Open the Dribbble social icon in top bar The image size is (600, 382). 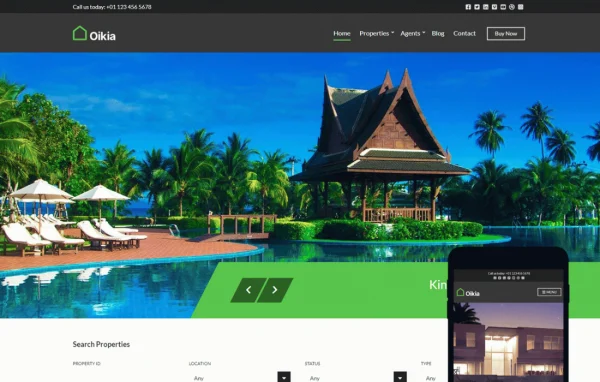(x=512, y=7)
